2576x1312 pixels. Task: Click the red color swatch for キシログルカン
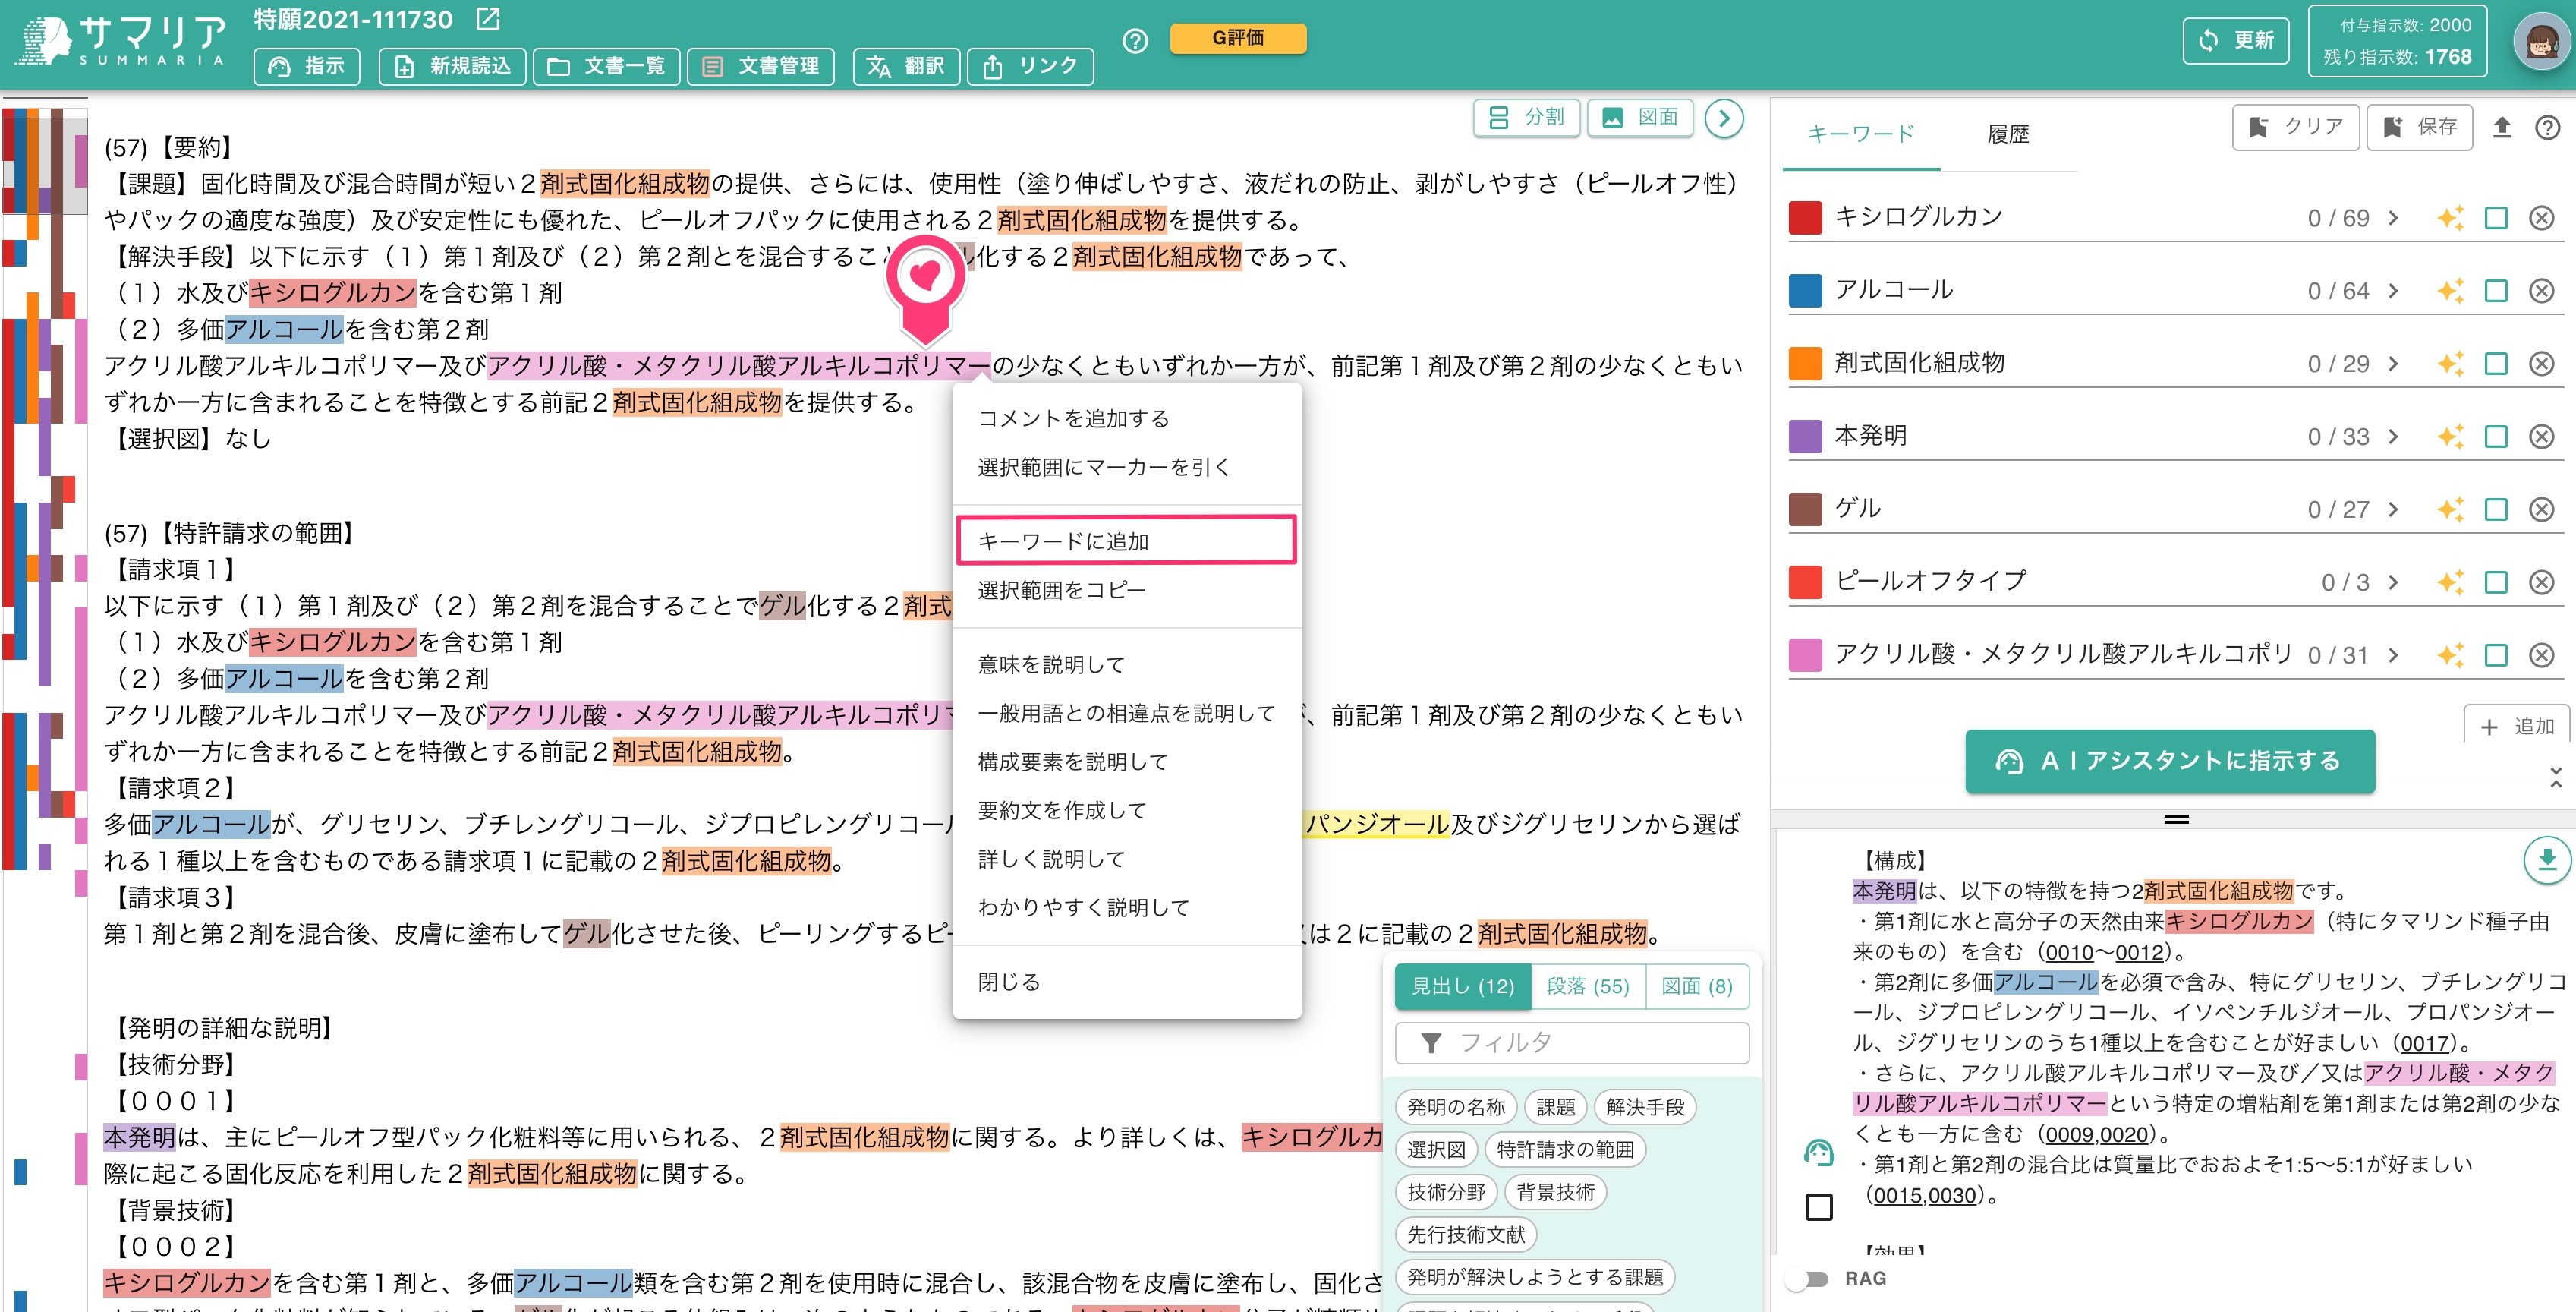(1805, 218)
